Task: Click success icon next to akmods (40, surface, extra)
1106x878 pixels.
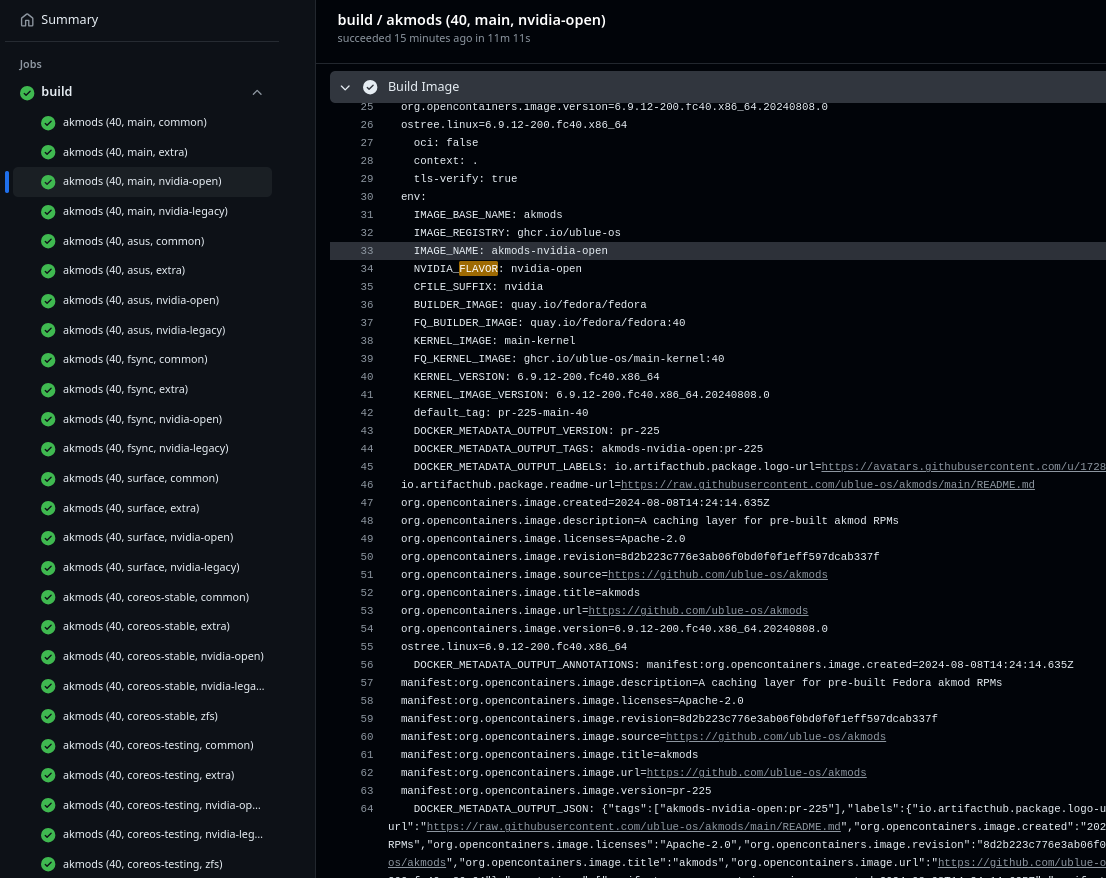Action: pos(48,508)
